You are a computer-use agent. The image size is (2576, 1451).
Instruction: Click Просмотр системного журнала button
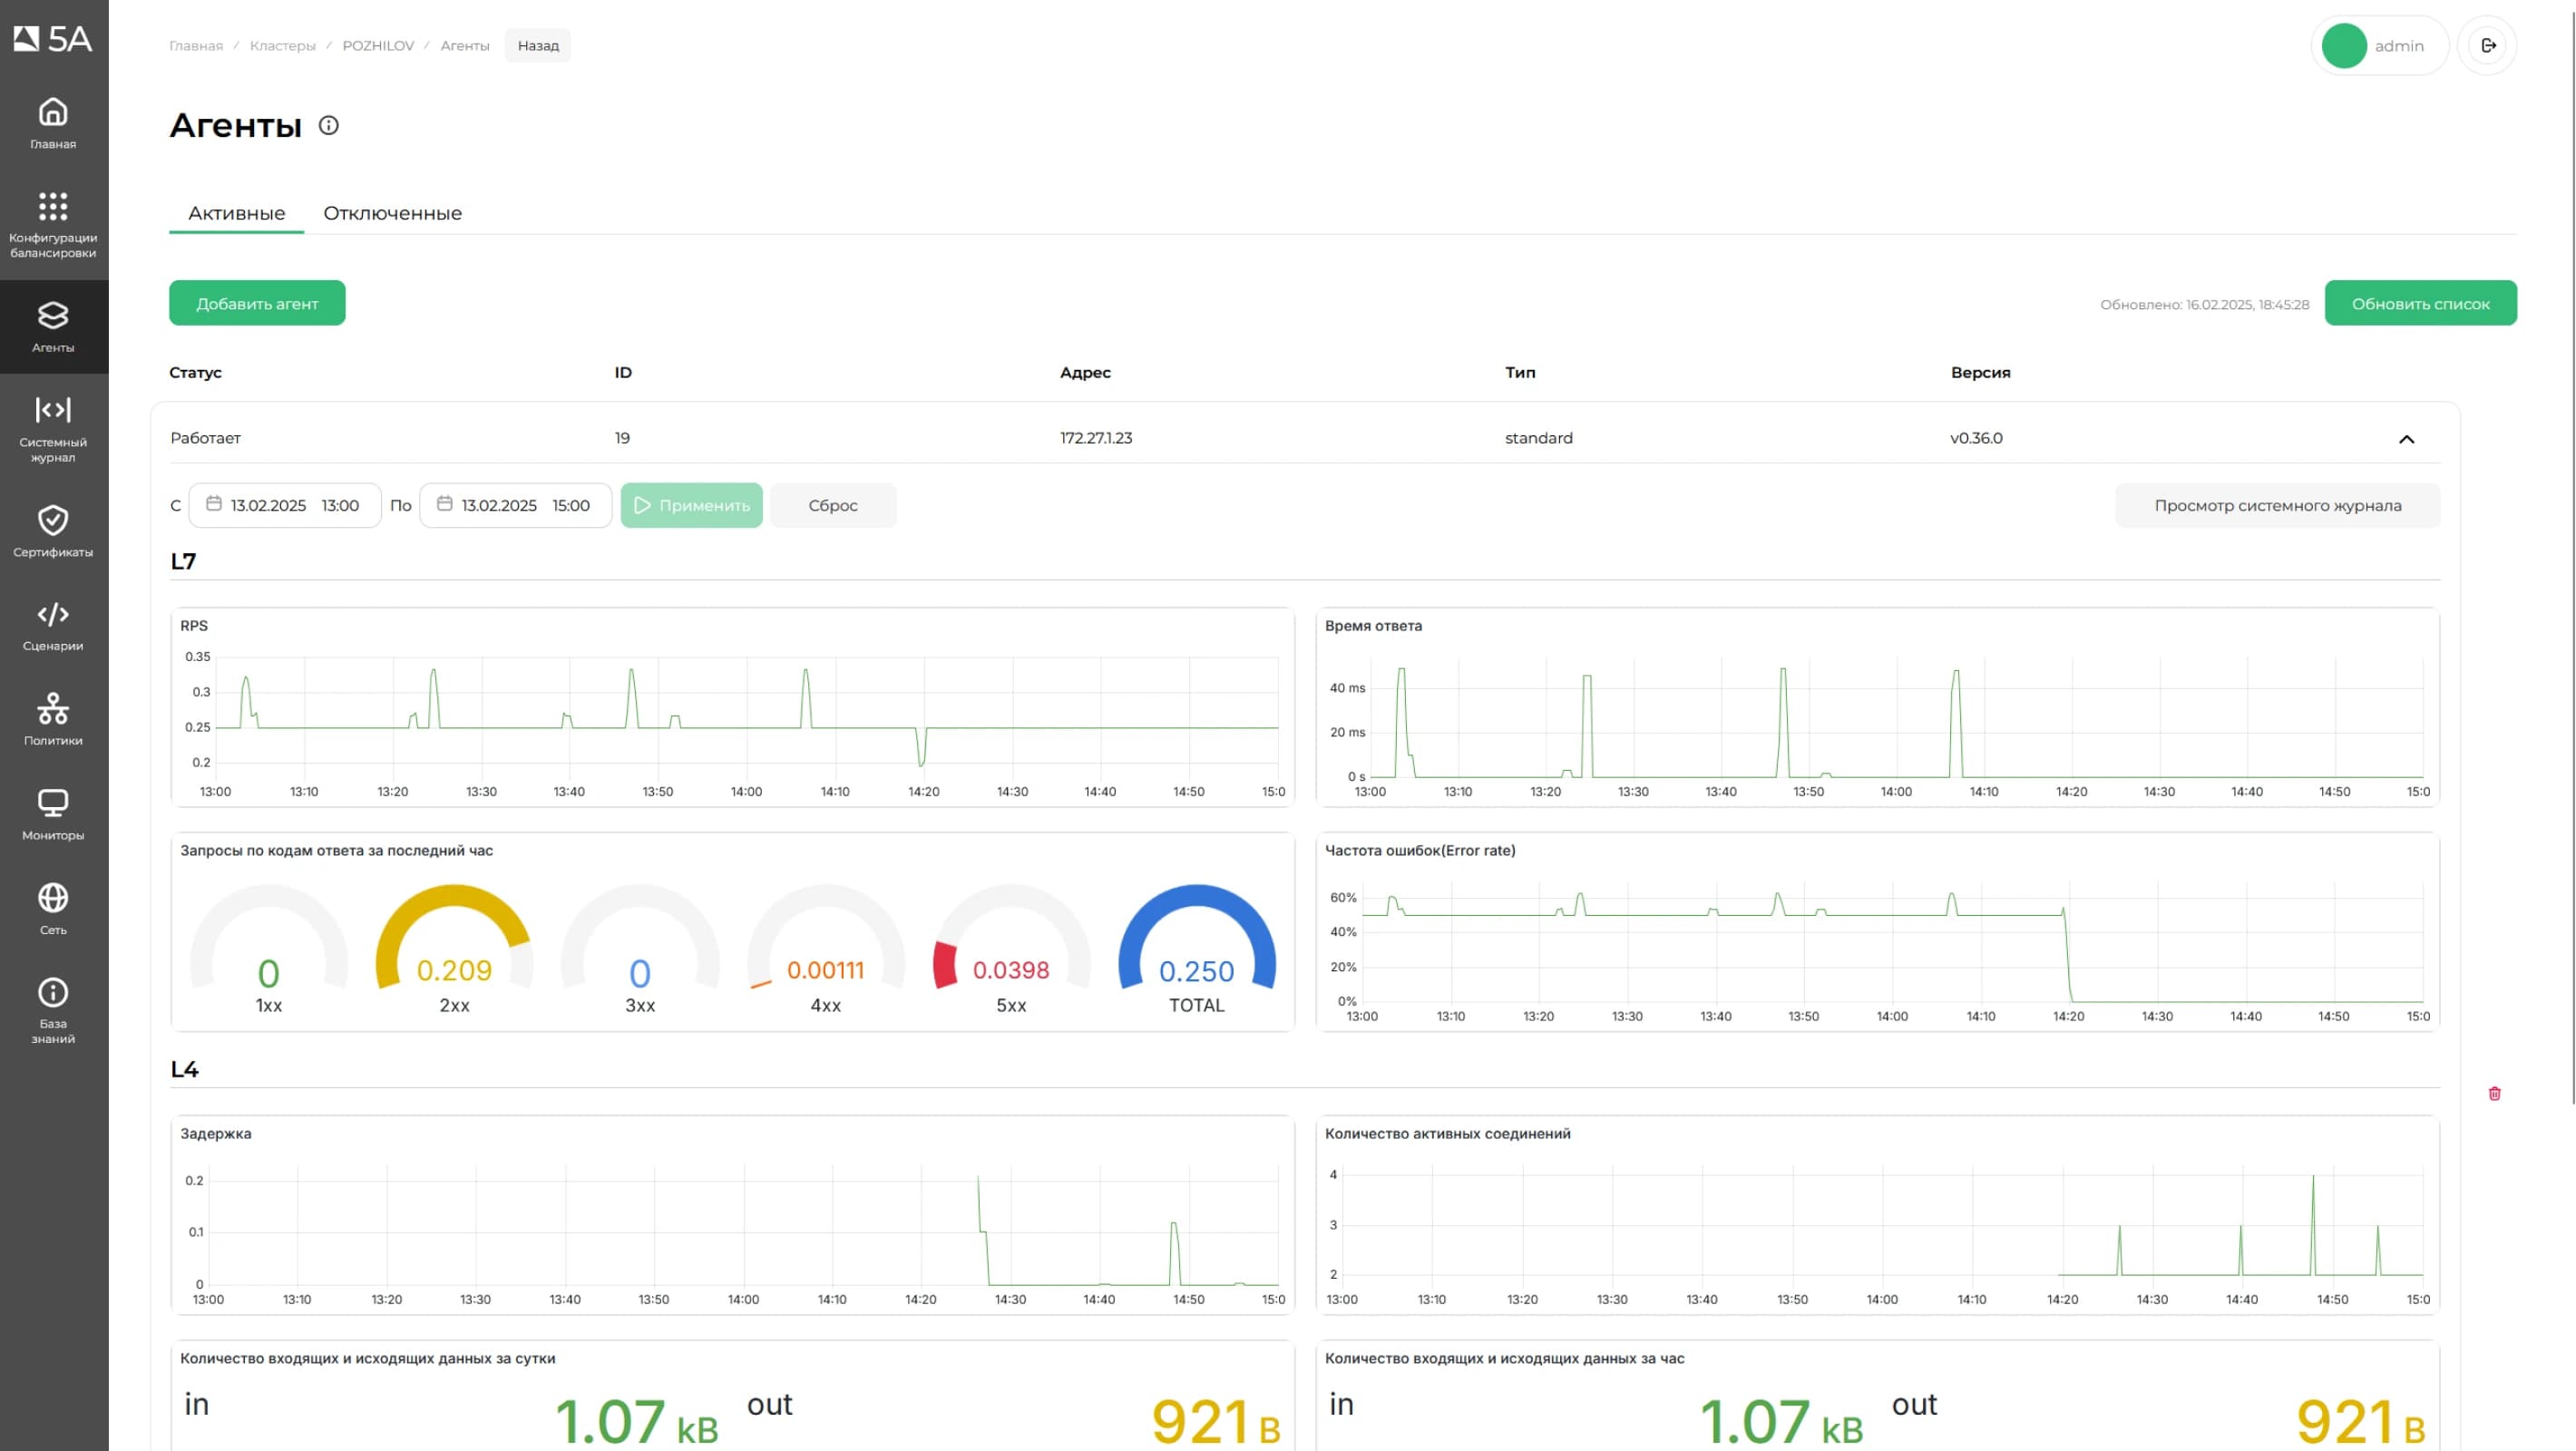click(2277, 505)
